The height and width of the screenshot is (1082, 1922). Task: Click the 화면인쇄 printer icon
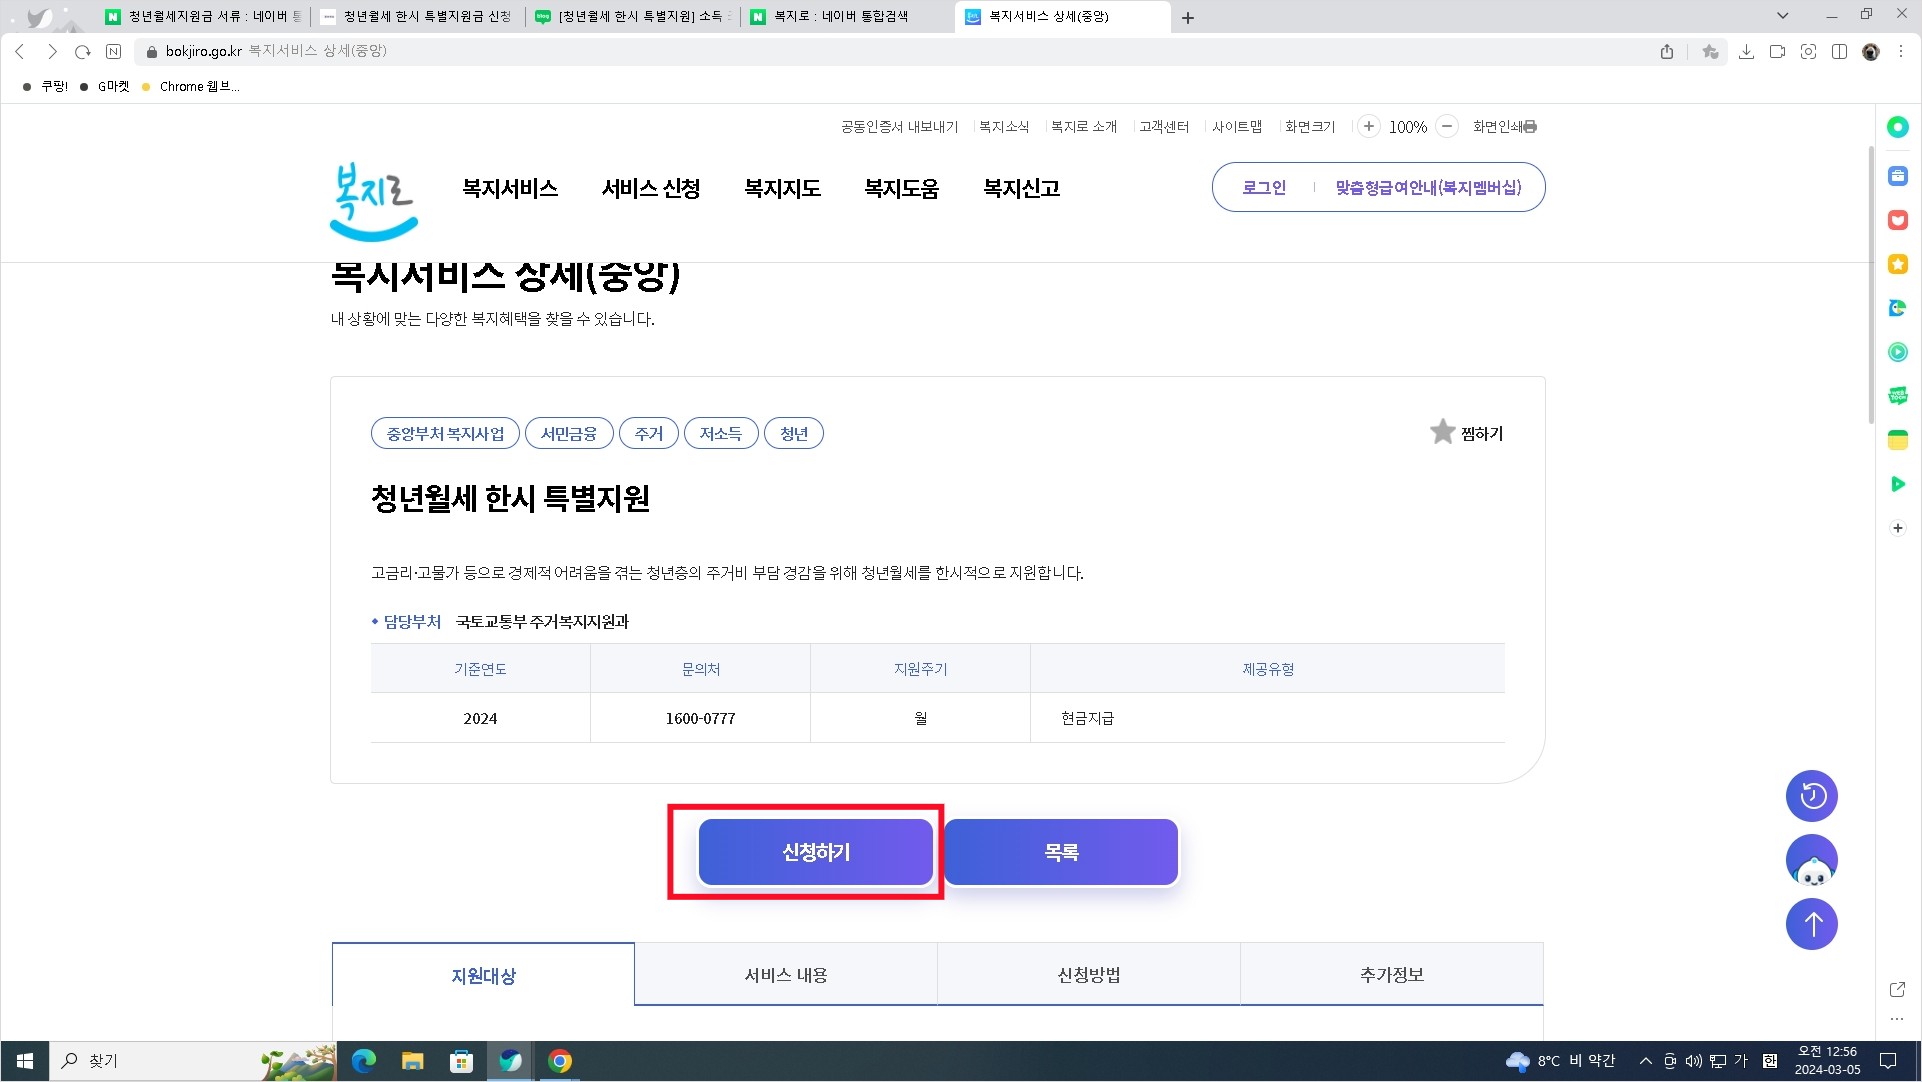click(1530, 127)
